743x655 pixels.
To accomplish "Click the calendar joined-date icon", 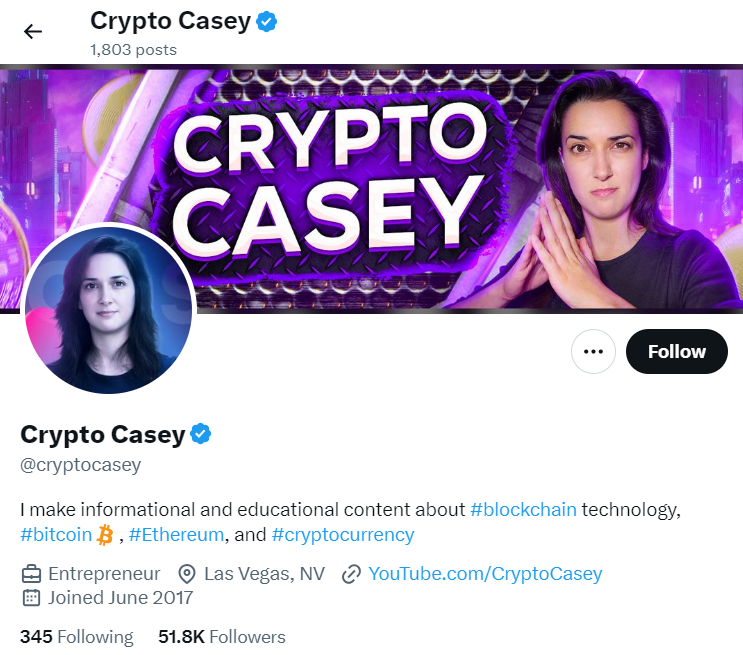I will 31,598.
